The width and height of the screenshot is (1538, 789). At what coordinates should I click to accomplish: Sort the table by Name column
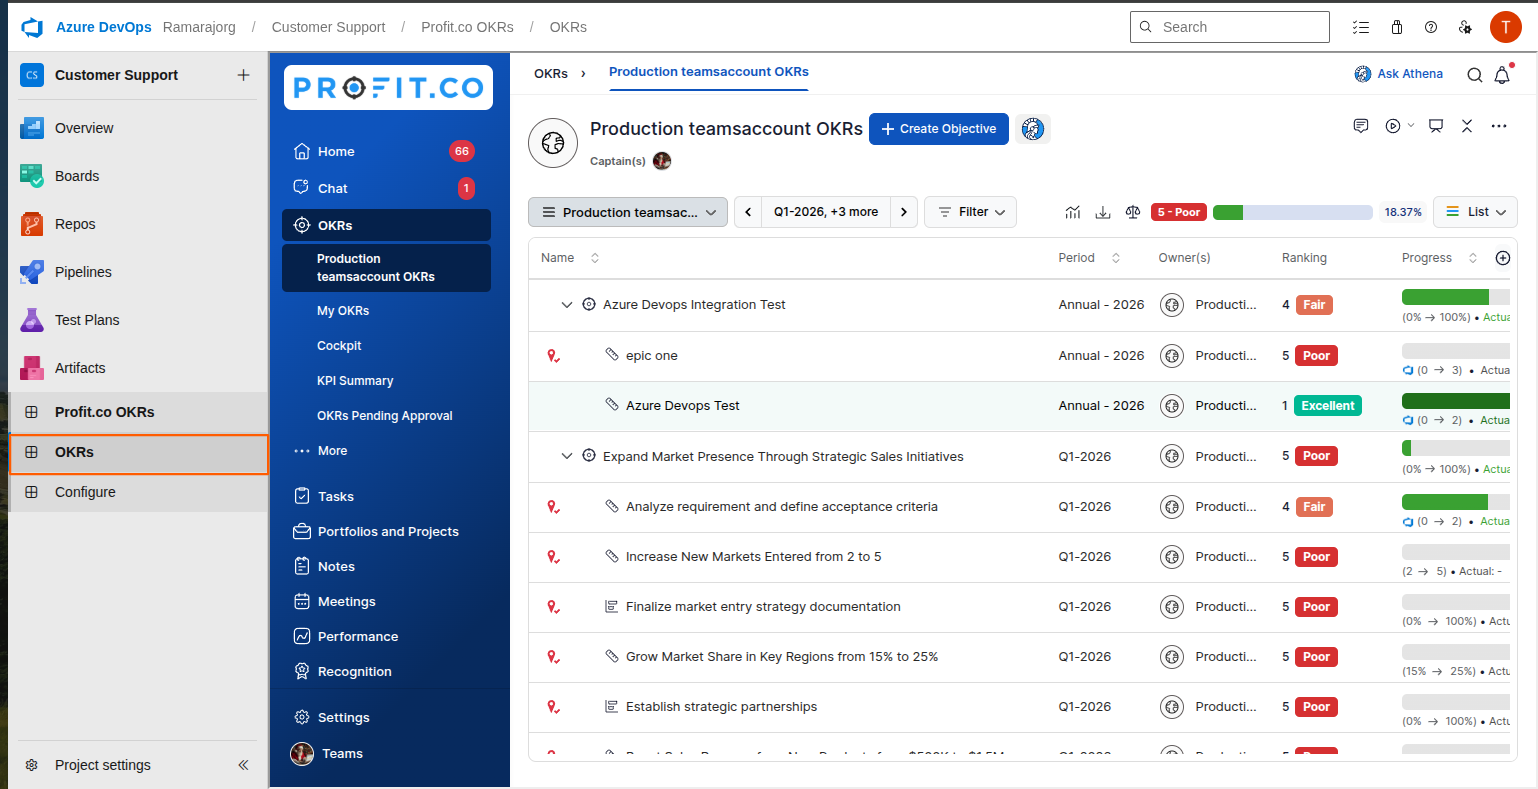595,258
